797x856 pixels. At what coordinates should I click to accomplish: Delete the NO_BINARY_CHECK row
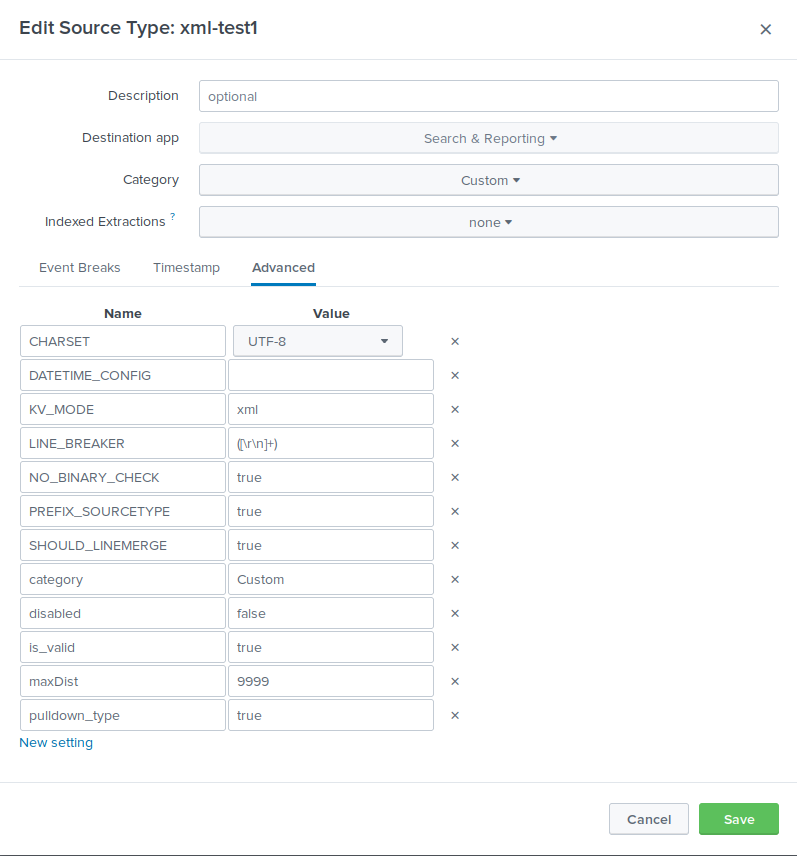455,477
